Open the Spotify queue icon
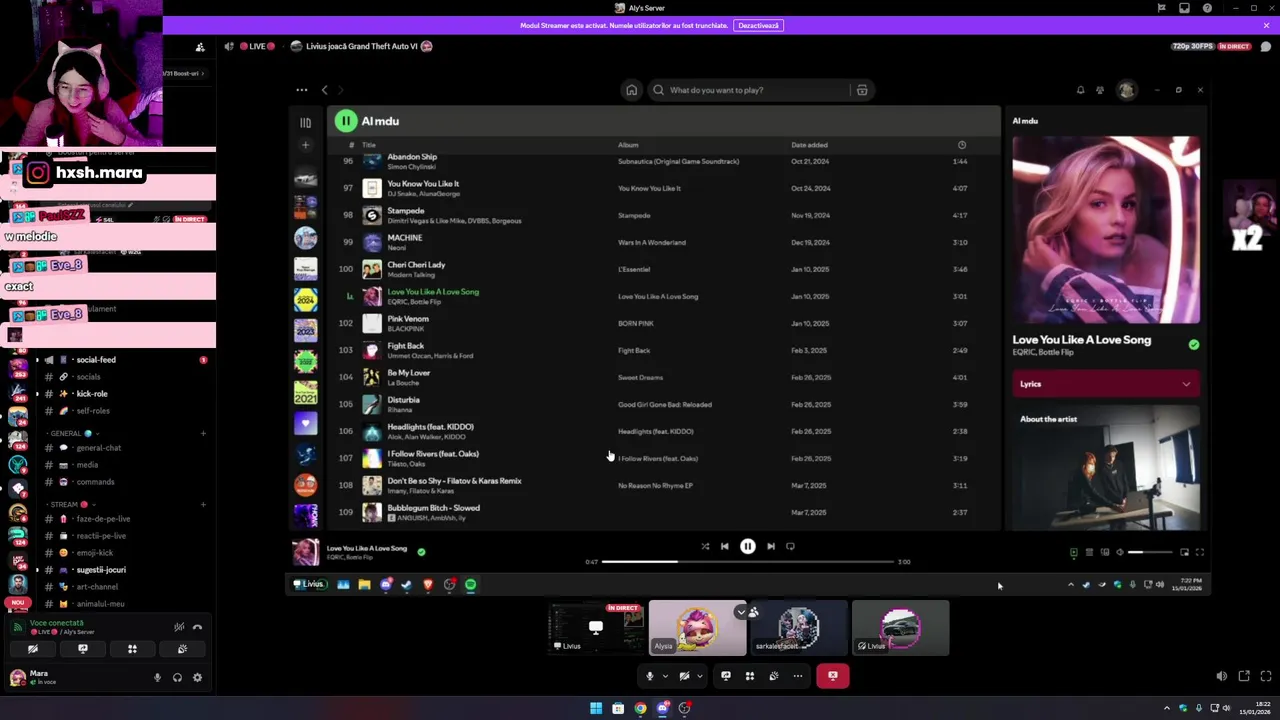 1089,552
